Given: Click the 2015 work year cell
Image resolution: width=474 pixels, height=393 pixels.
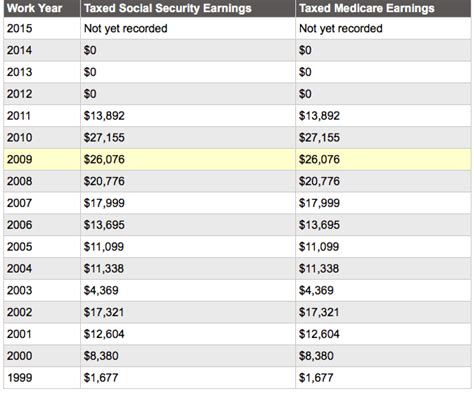Looking at the screenshot, I should click(42, 28).
